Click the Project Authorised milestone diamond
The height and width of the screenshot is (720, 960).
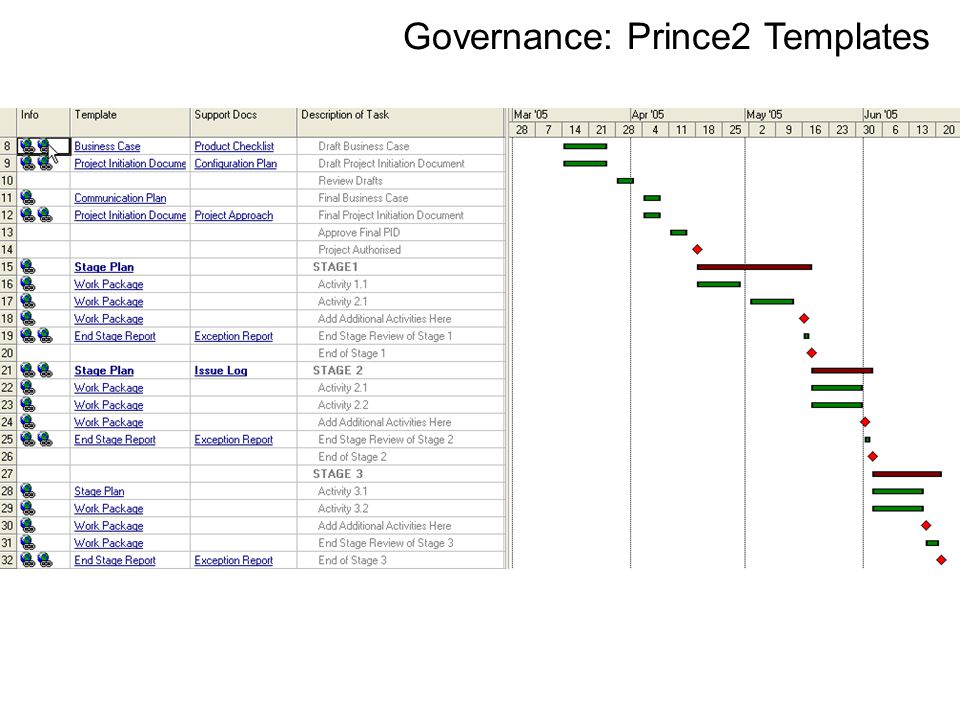click(697, 249)
